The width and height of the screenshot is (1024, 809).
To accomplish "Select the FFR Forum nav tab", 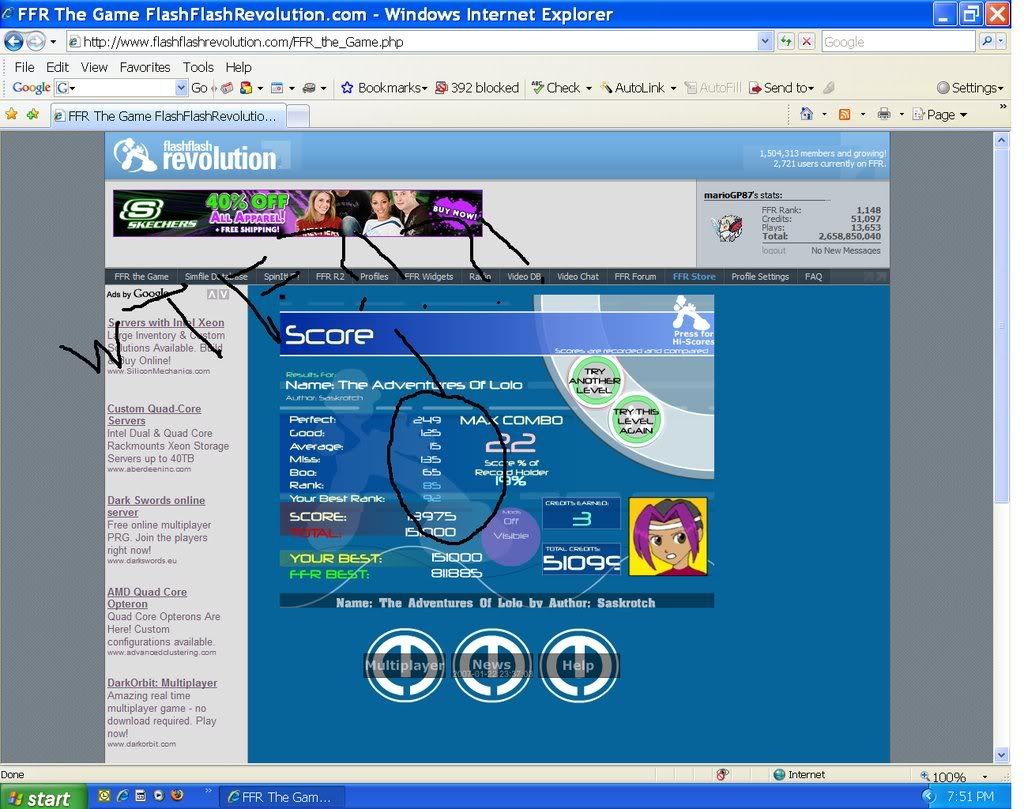I will point(635,277).
